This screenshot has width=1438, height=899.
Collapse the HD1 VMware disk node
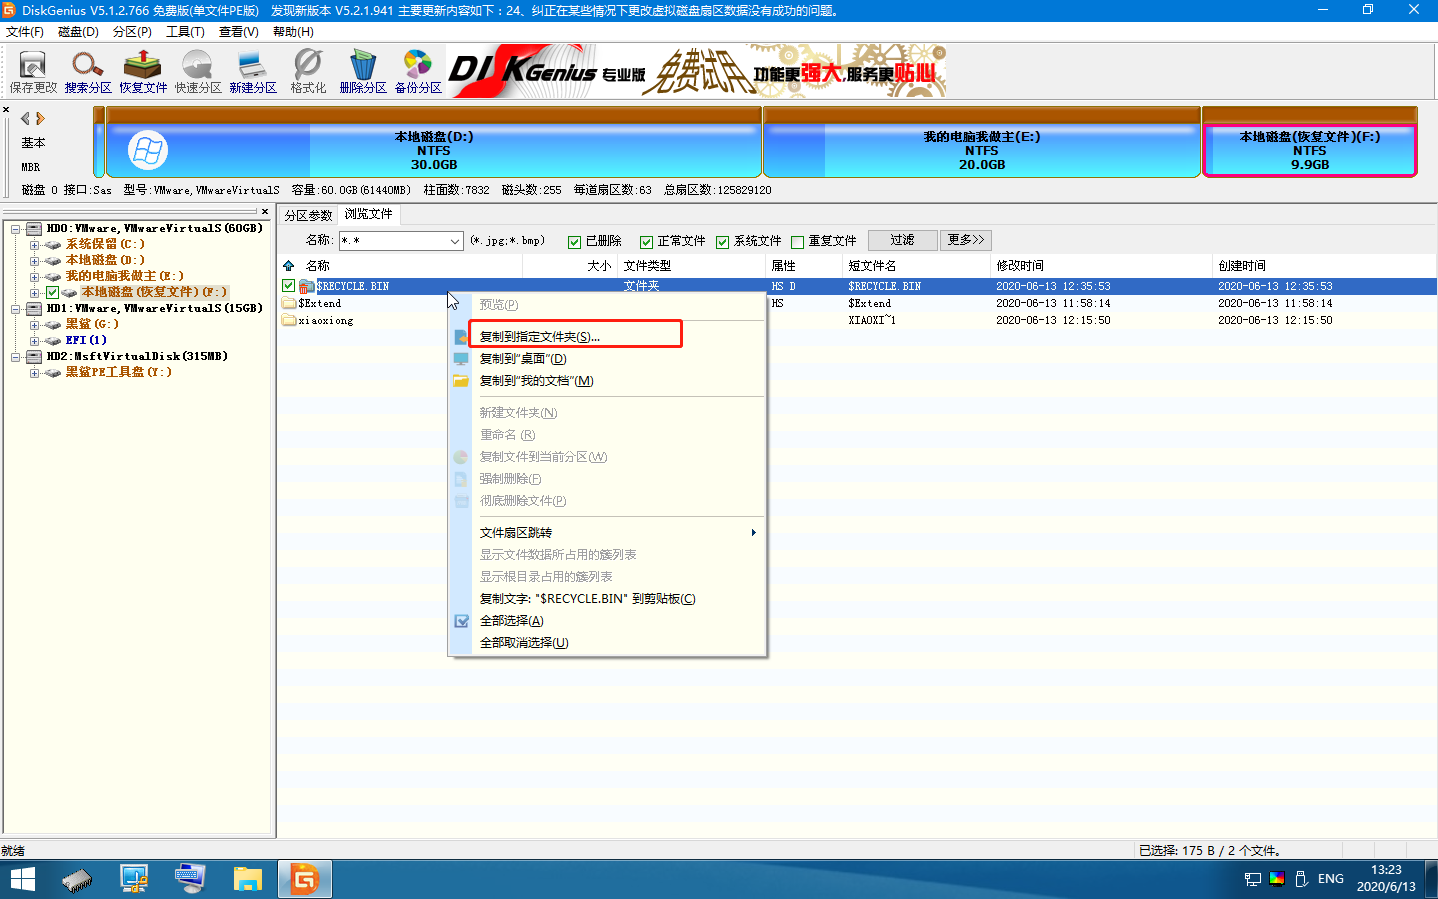[x=16, y=309]
